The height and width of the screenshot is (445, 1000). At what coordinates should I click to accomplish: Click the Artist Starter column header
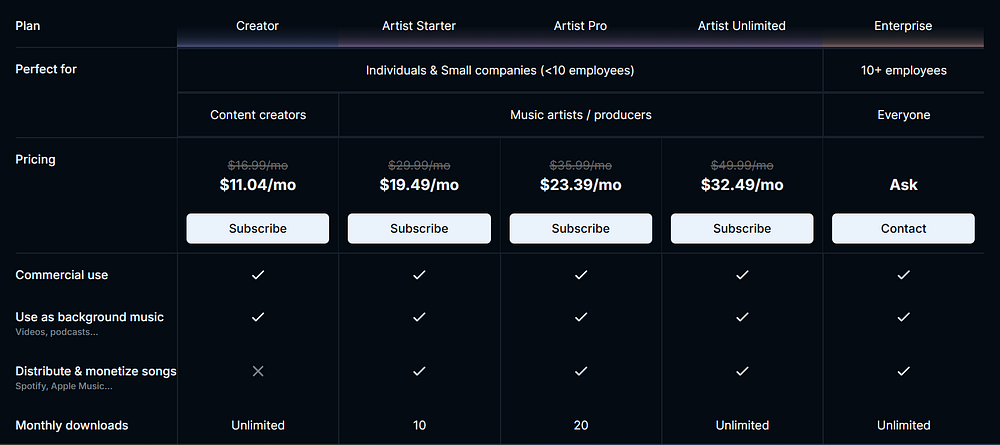point(419,26)
